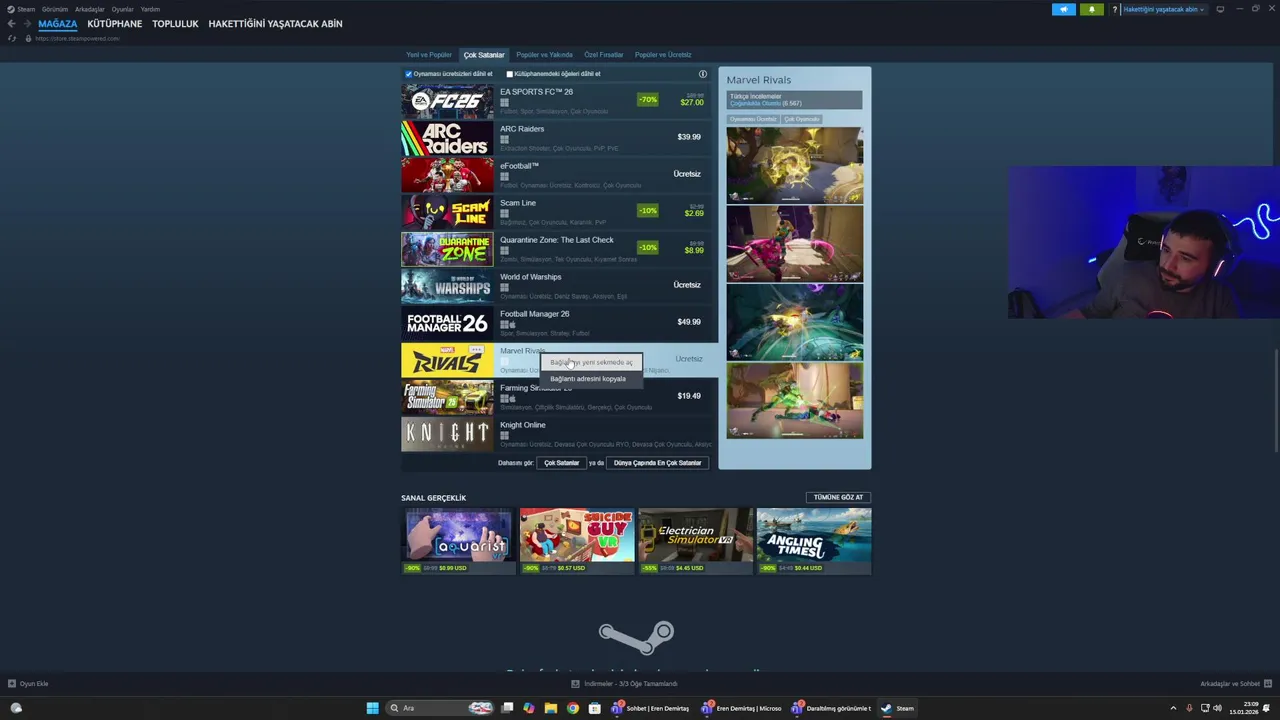Open the Yardım menu

150,9
